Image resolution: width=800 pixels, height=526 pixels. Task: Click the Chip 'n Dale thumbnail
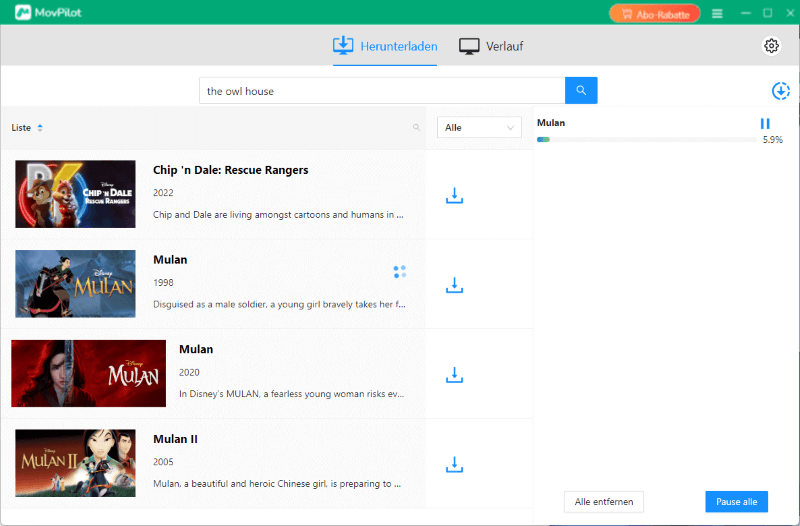[x=76, y=194]
